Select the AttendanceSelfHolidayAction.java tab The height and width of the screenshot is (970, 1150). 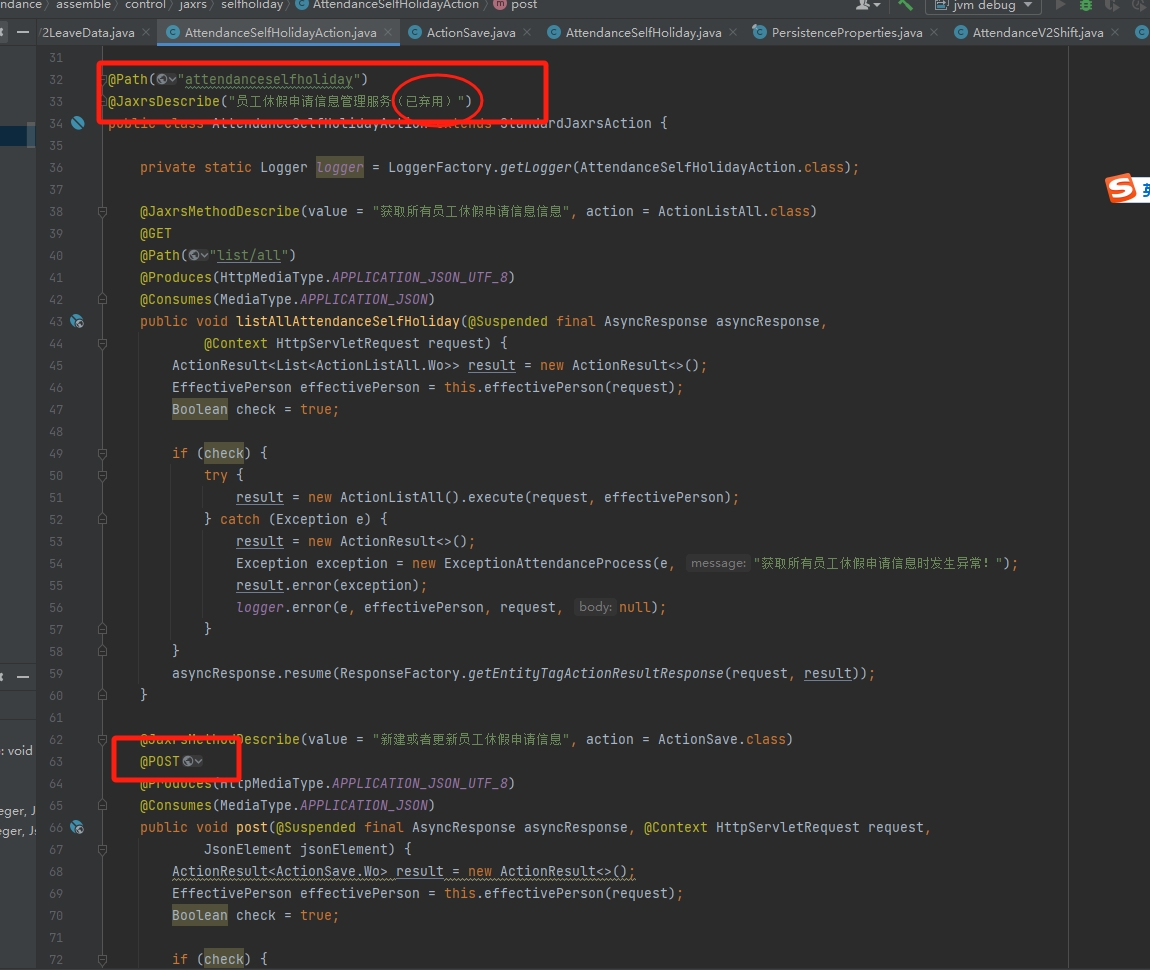280,32
